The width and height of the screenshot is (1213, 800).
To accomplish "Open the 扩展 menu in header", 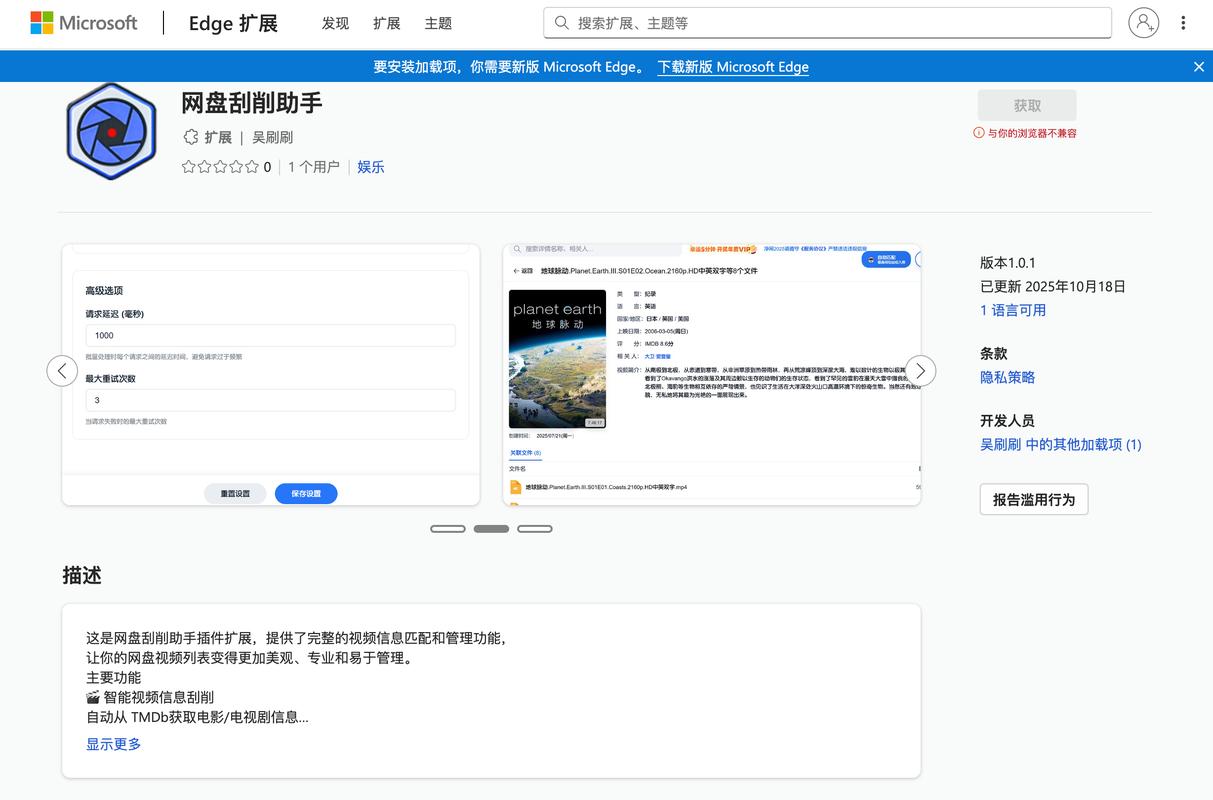I will [386, 23].
